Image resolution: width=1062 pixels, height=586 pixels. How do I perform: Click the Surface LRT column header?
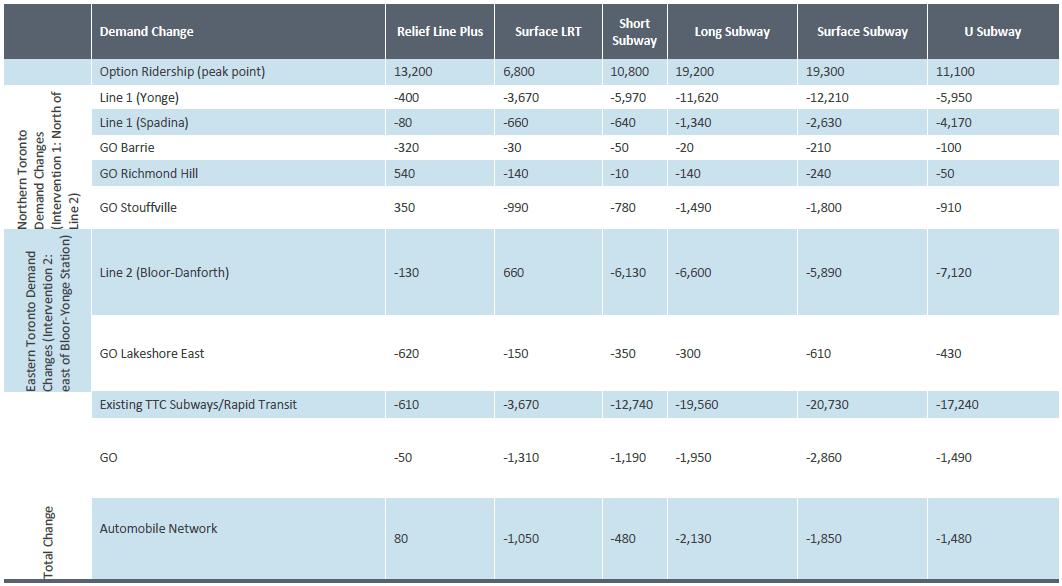coord(548,32)
